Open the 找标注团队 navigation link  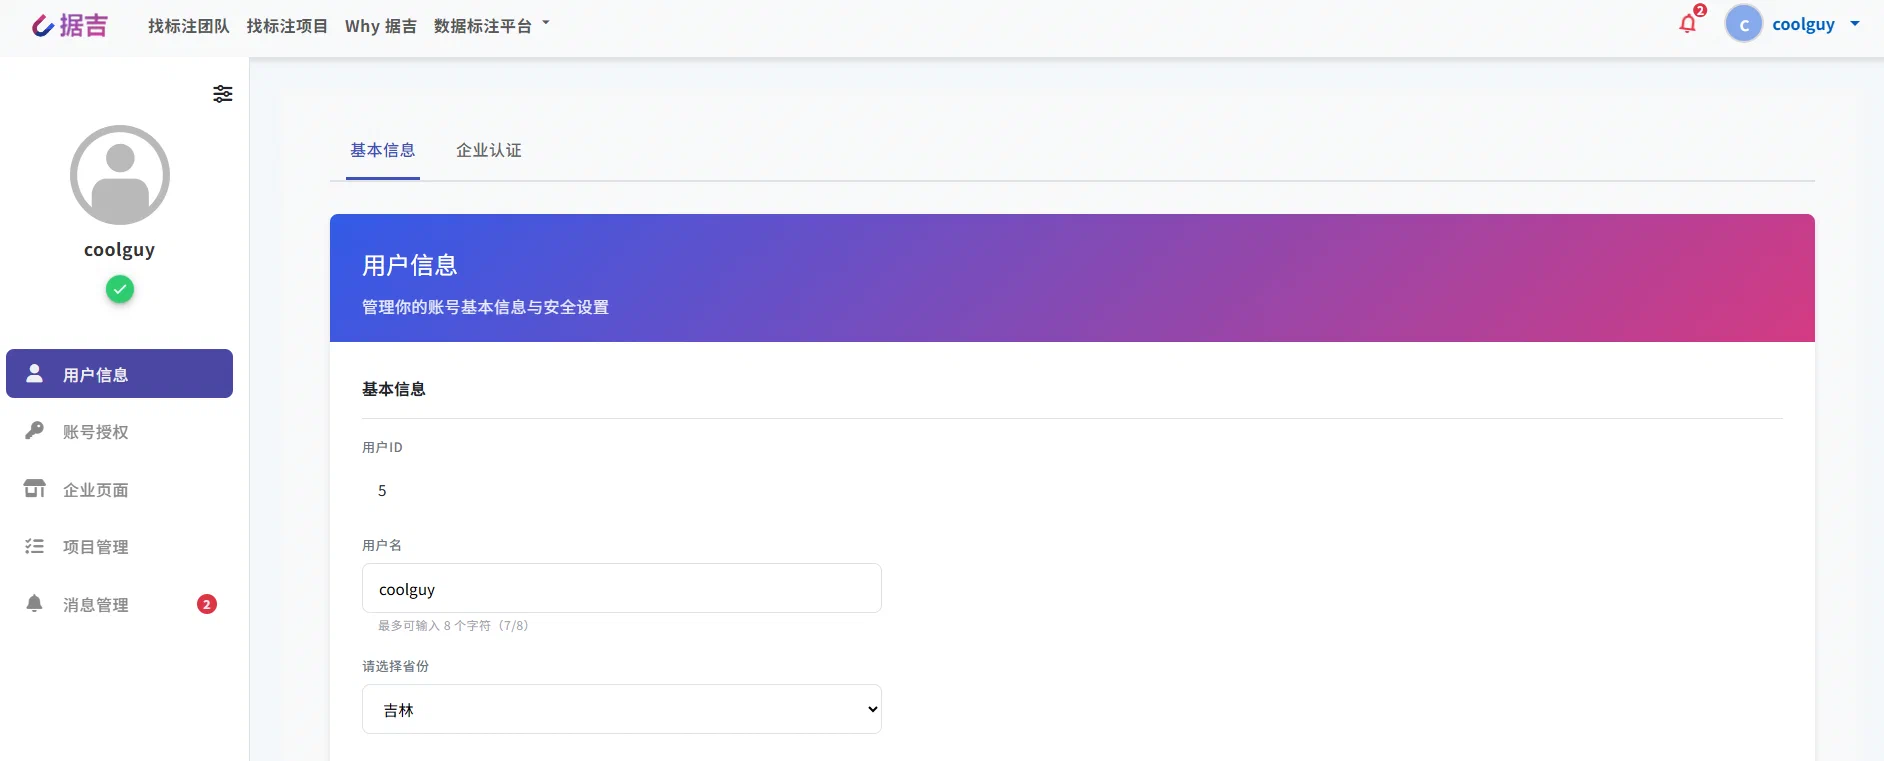(189, 26)
